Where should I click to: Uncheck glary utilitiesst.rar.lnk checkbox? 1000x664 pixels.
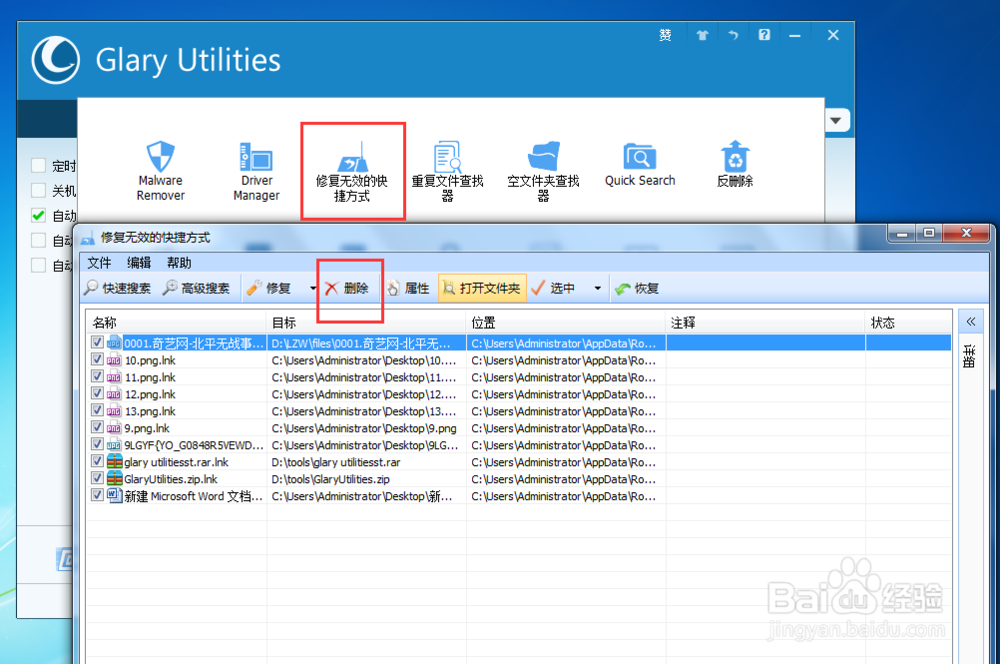coord(97,461)
